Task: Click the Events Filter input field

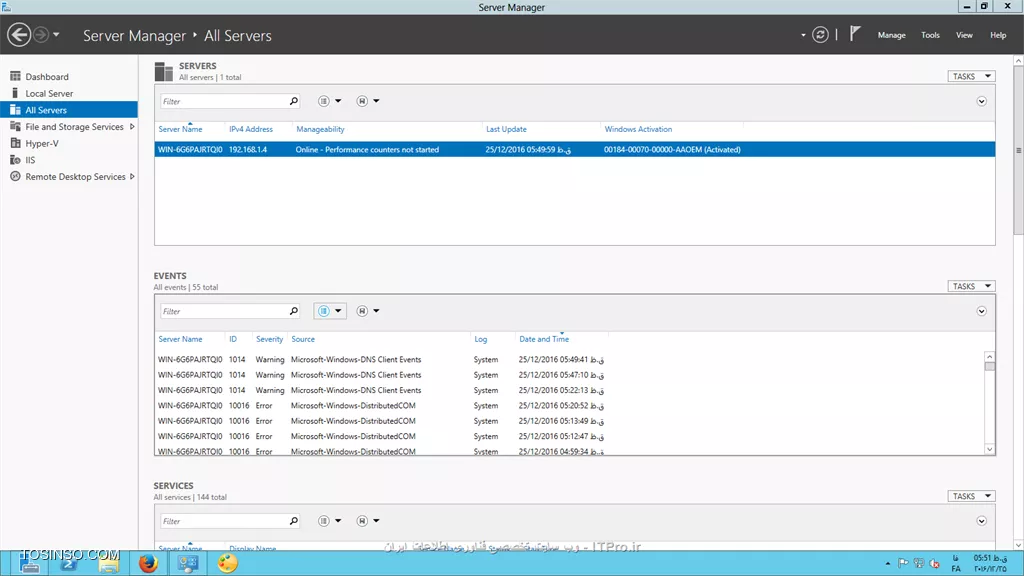Action: [223, 312]
